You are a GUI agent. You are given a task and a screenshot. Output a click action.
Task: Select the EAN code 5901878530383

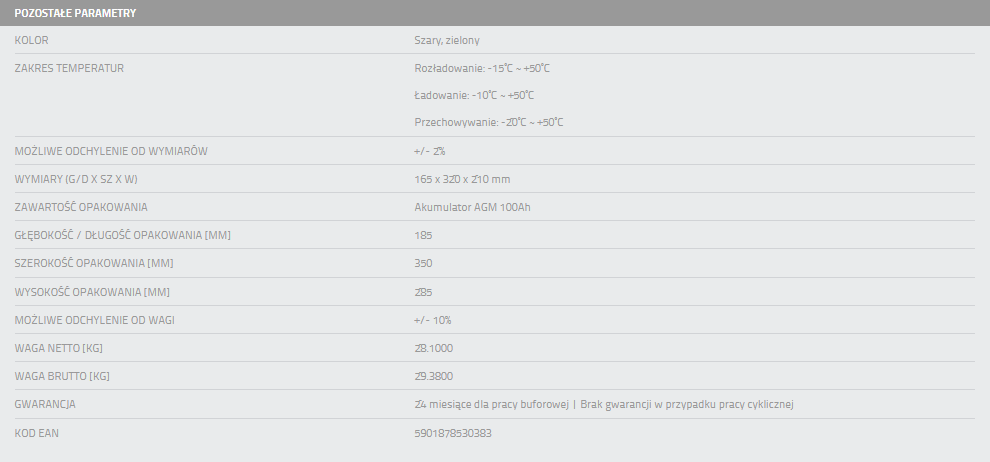tap(452, 433)
